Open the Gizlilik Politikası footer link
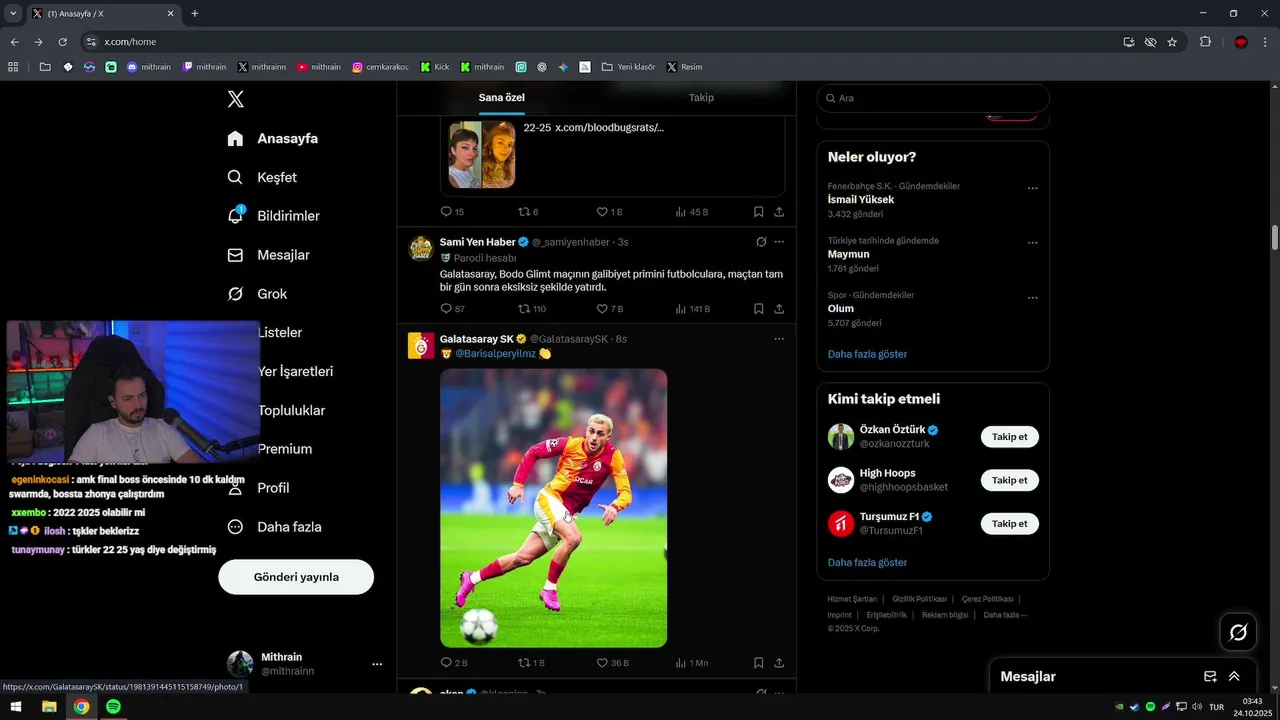1280x720 pixels. (919, 599)
